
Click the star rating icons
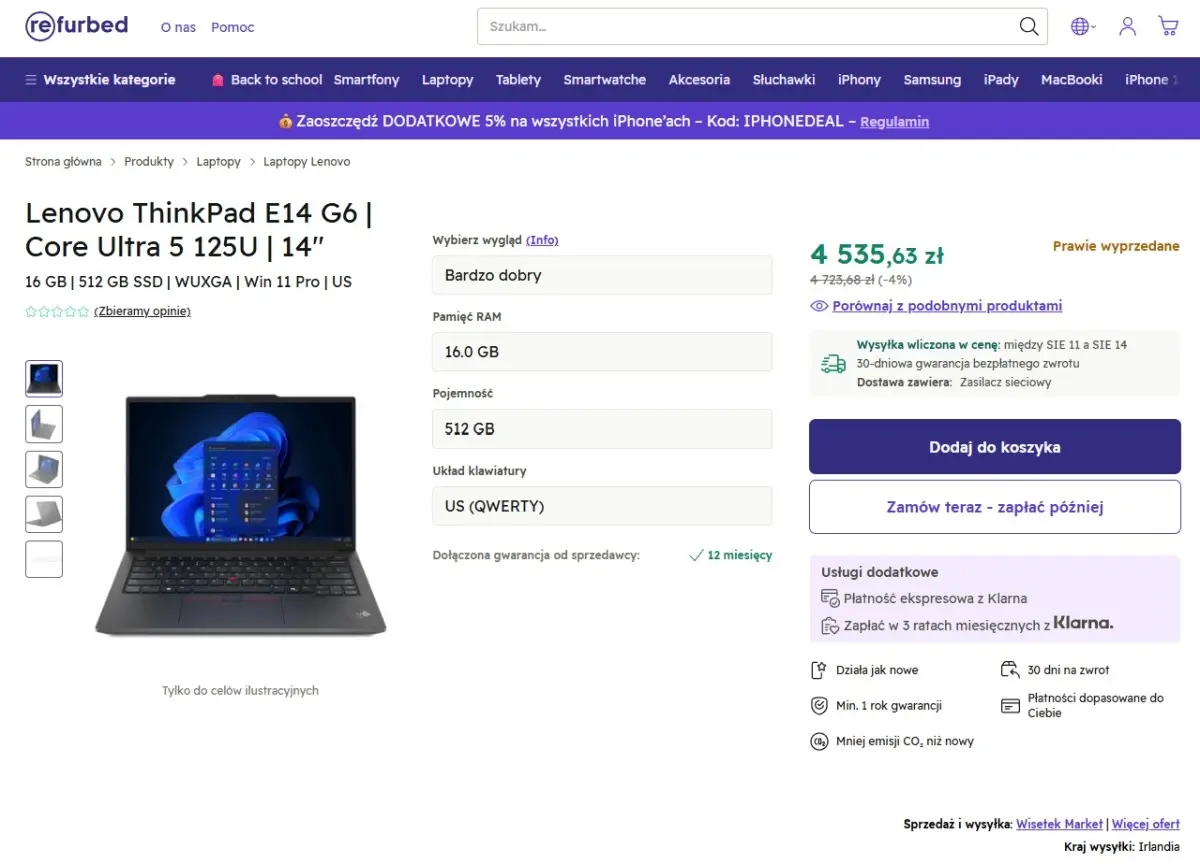click(57, 311)
